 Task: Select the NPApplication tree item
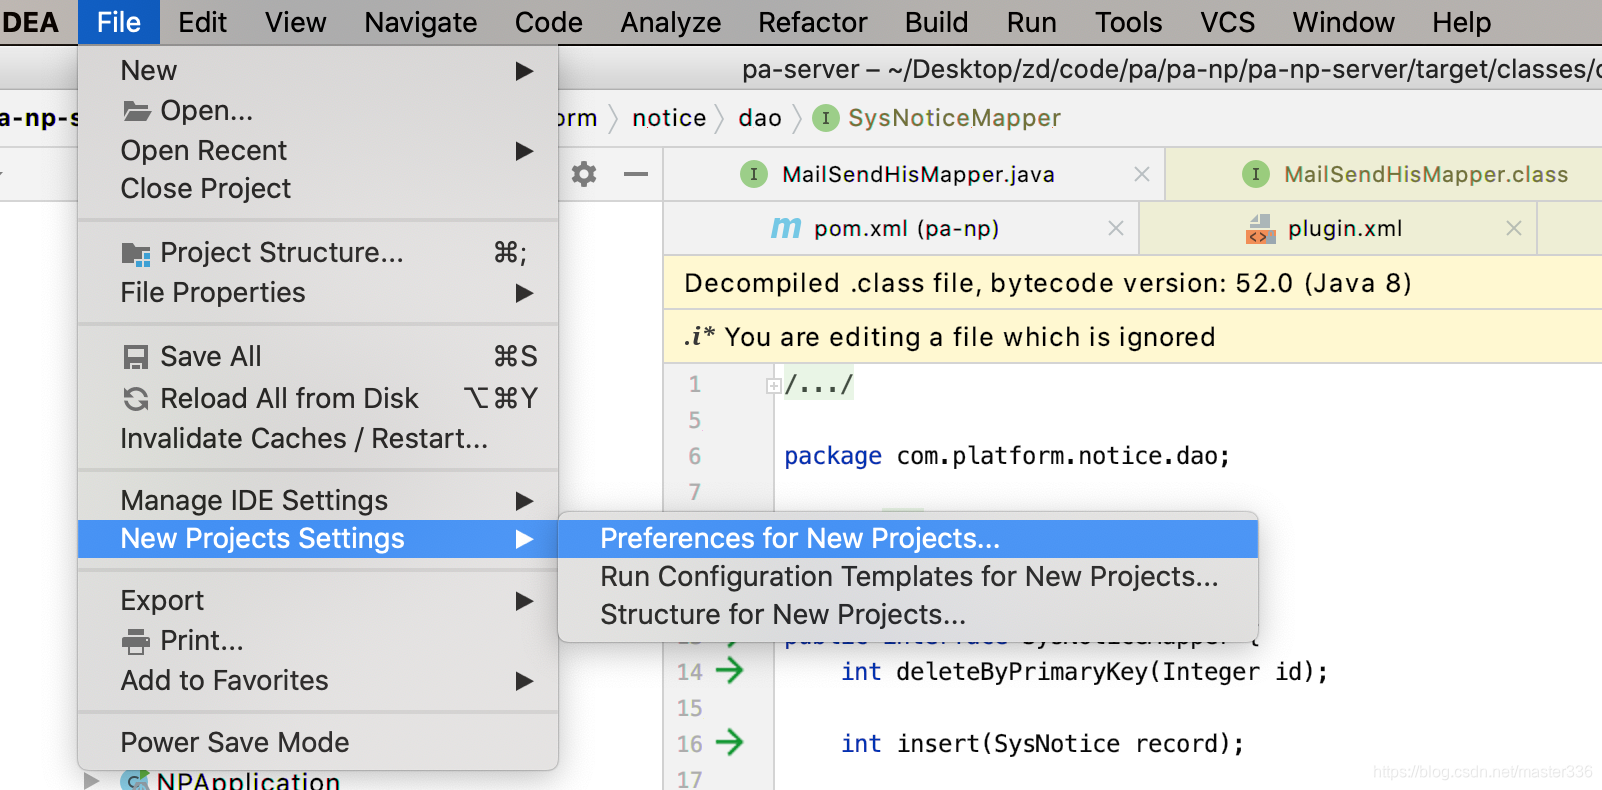pos(248,780)
